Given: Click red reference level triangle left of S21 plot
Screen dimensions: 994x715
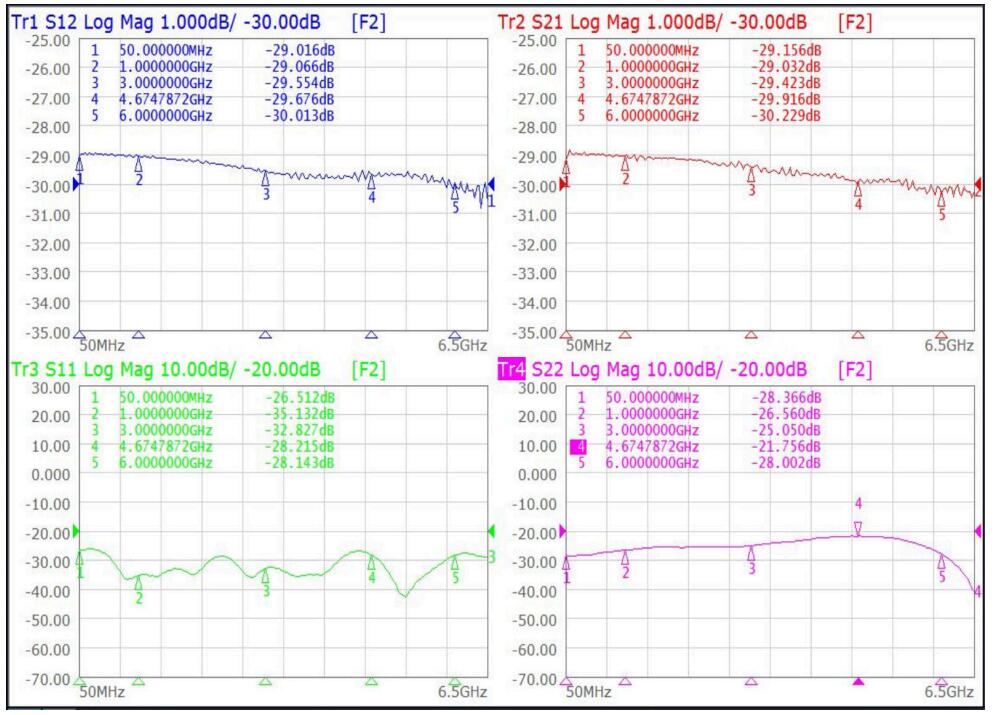Looking at the screenshot, I should tap(564, 184).
